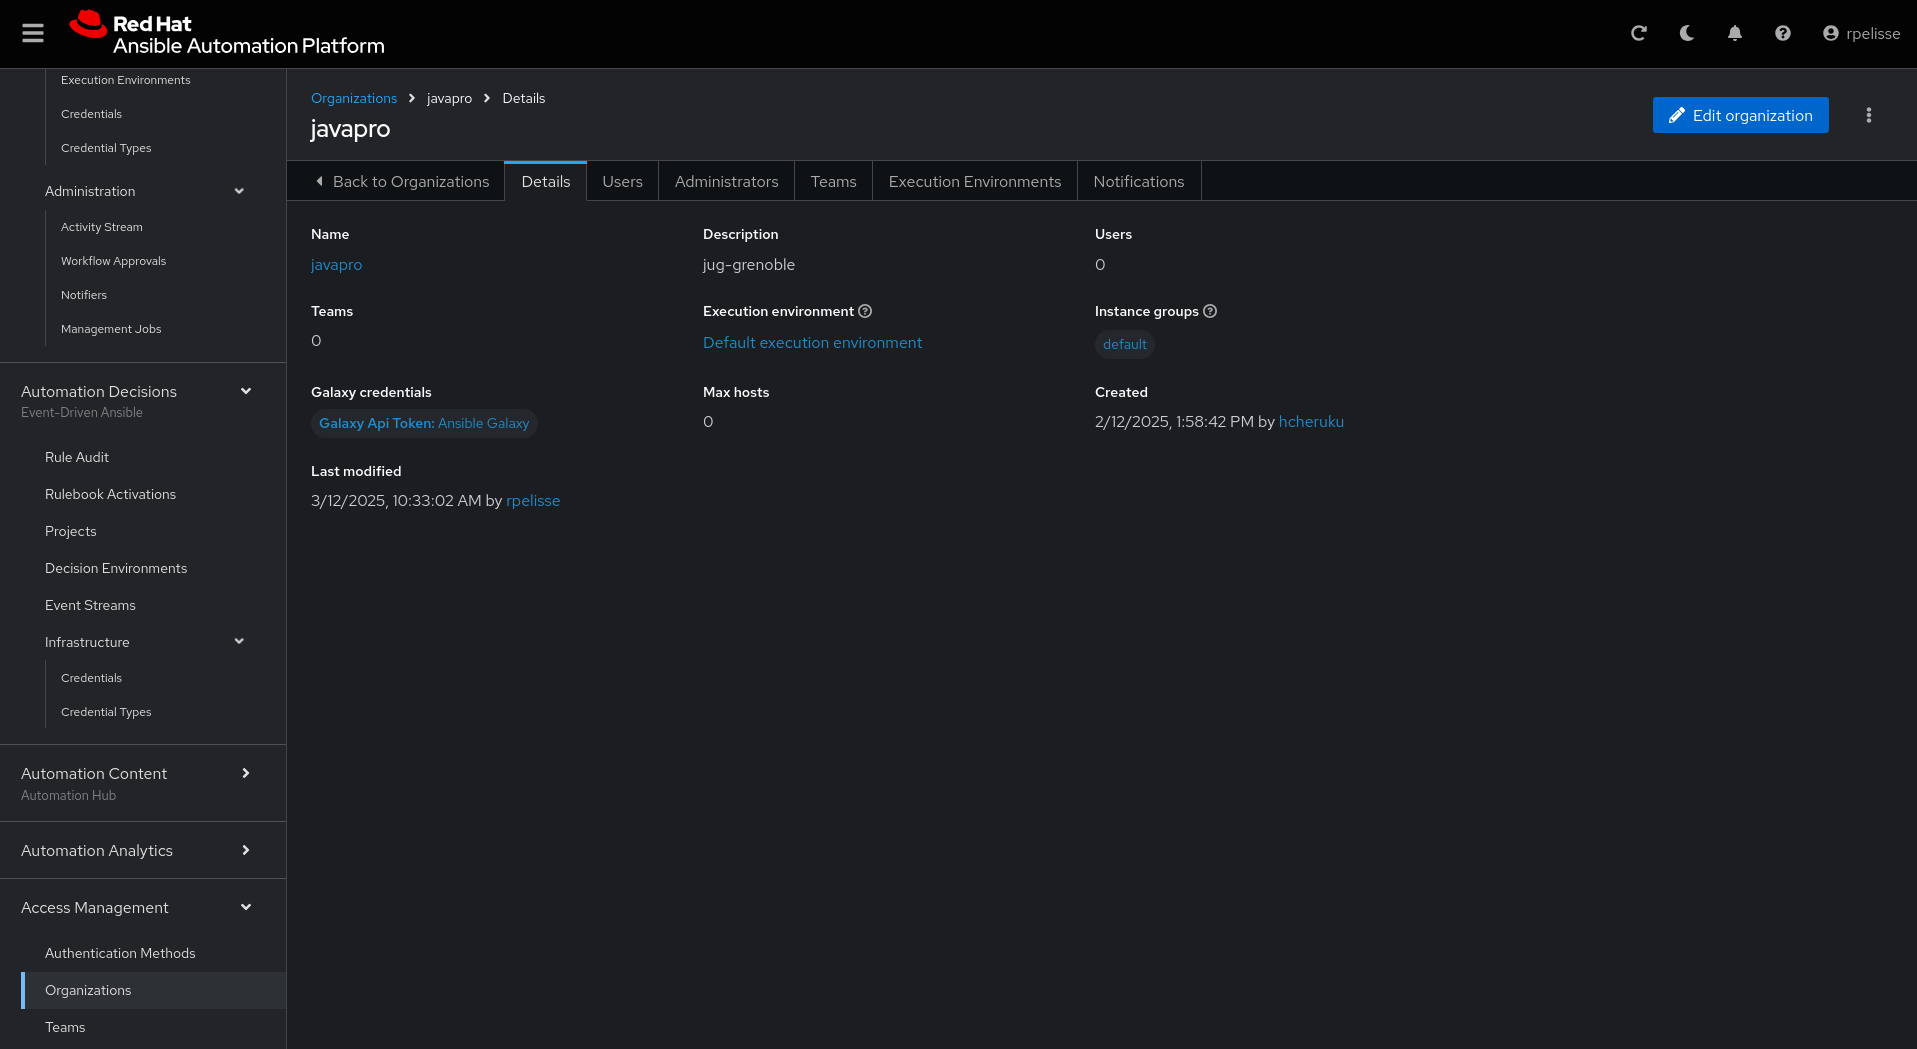Select Rulebook Activations in the sidebar

[x=110, y=494]
